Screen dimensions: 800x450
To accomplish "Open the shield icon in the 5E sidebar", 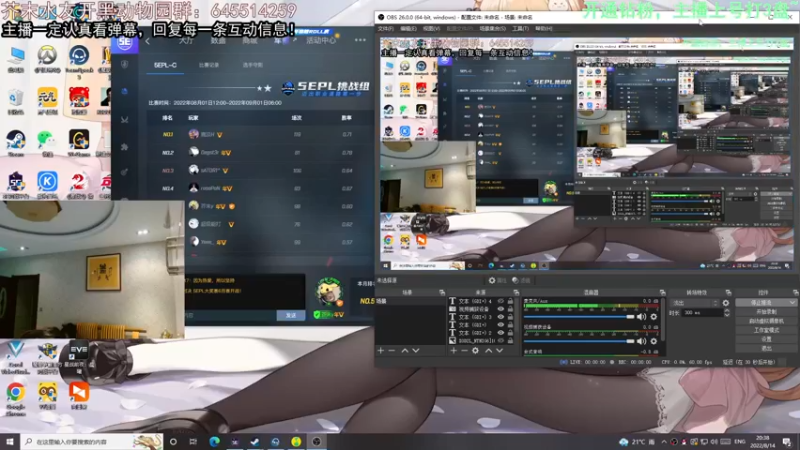I will (x=124, y=64).
